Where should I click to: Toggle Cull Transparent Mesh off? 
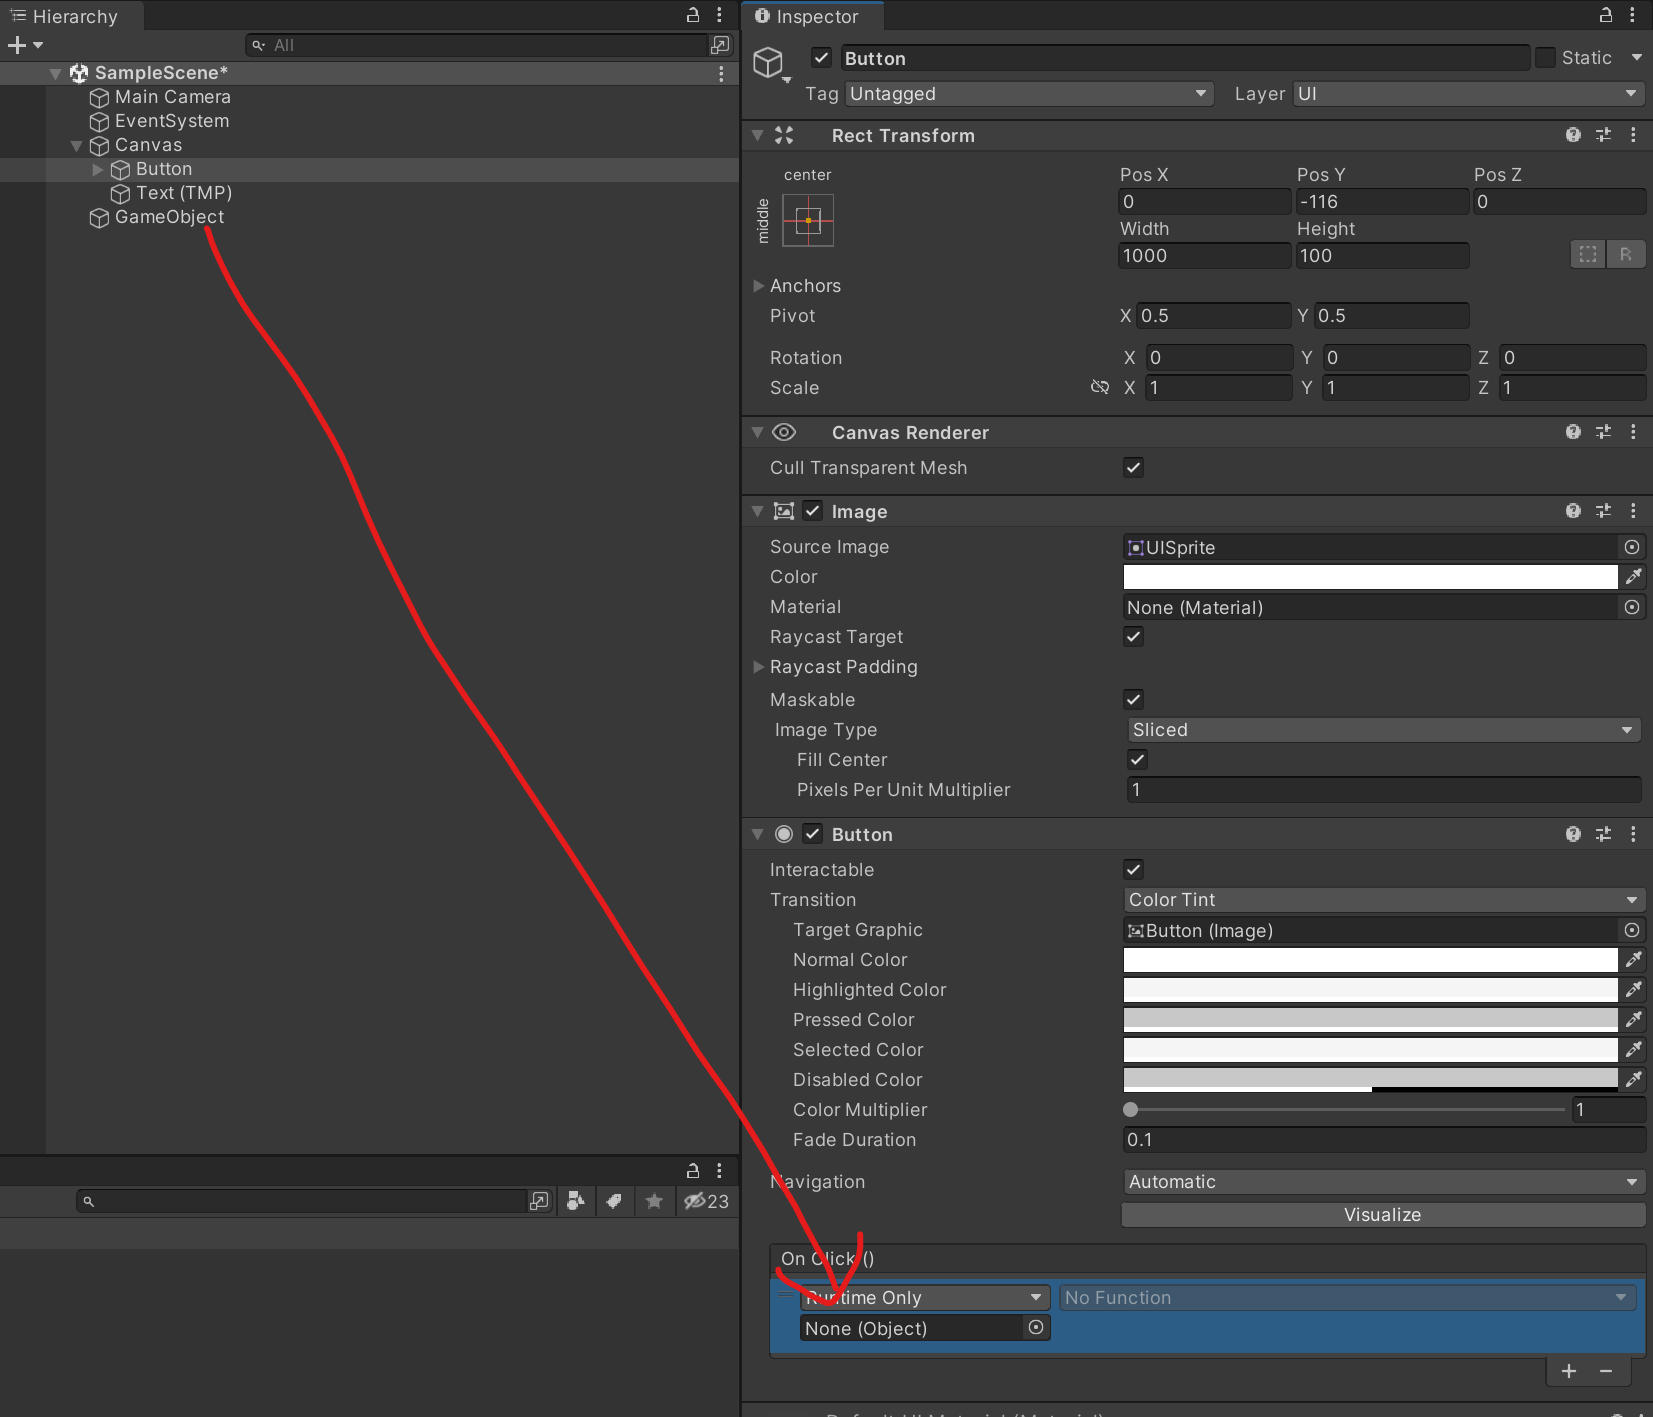(x=1133, y=467)
